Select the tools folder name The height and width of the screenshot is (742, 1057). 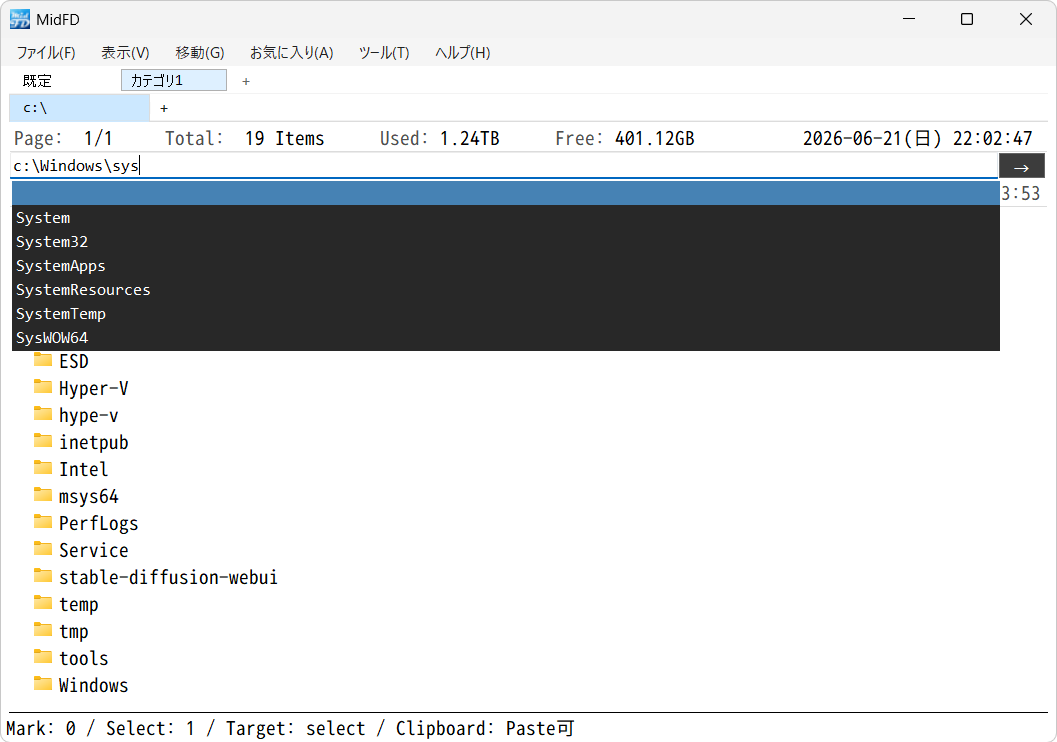[84, 658]
